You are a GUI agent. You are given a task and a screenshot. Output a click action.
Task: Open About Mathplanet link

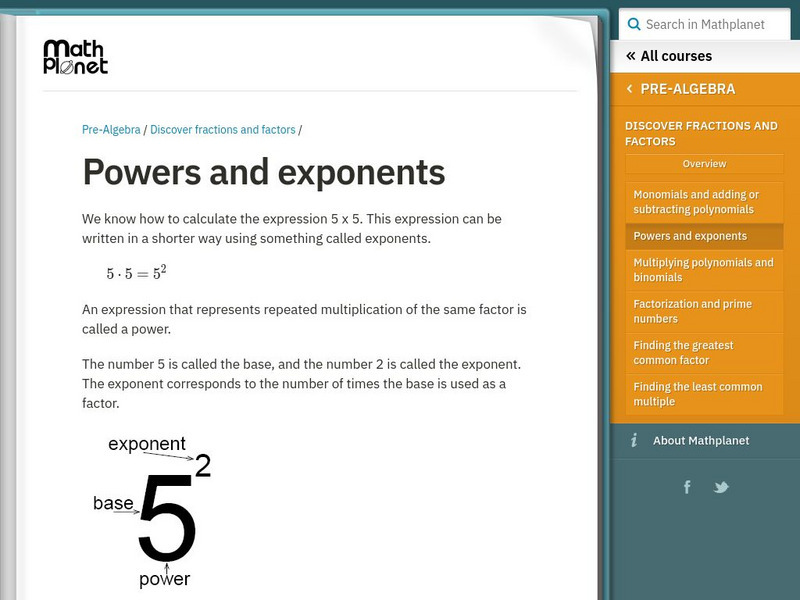701,440
